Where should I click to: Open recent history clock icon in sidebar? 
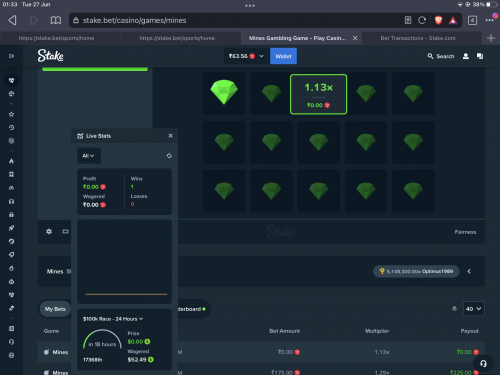(x=11, y=127)
